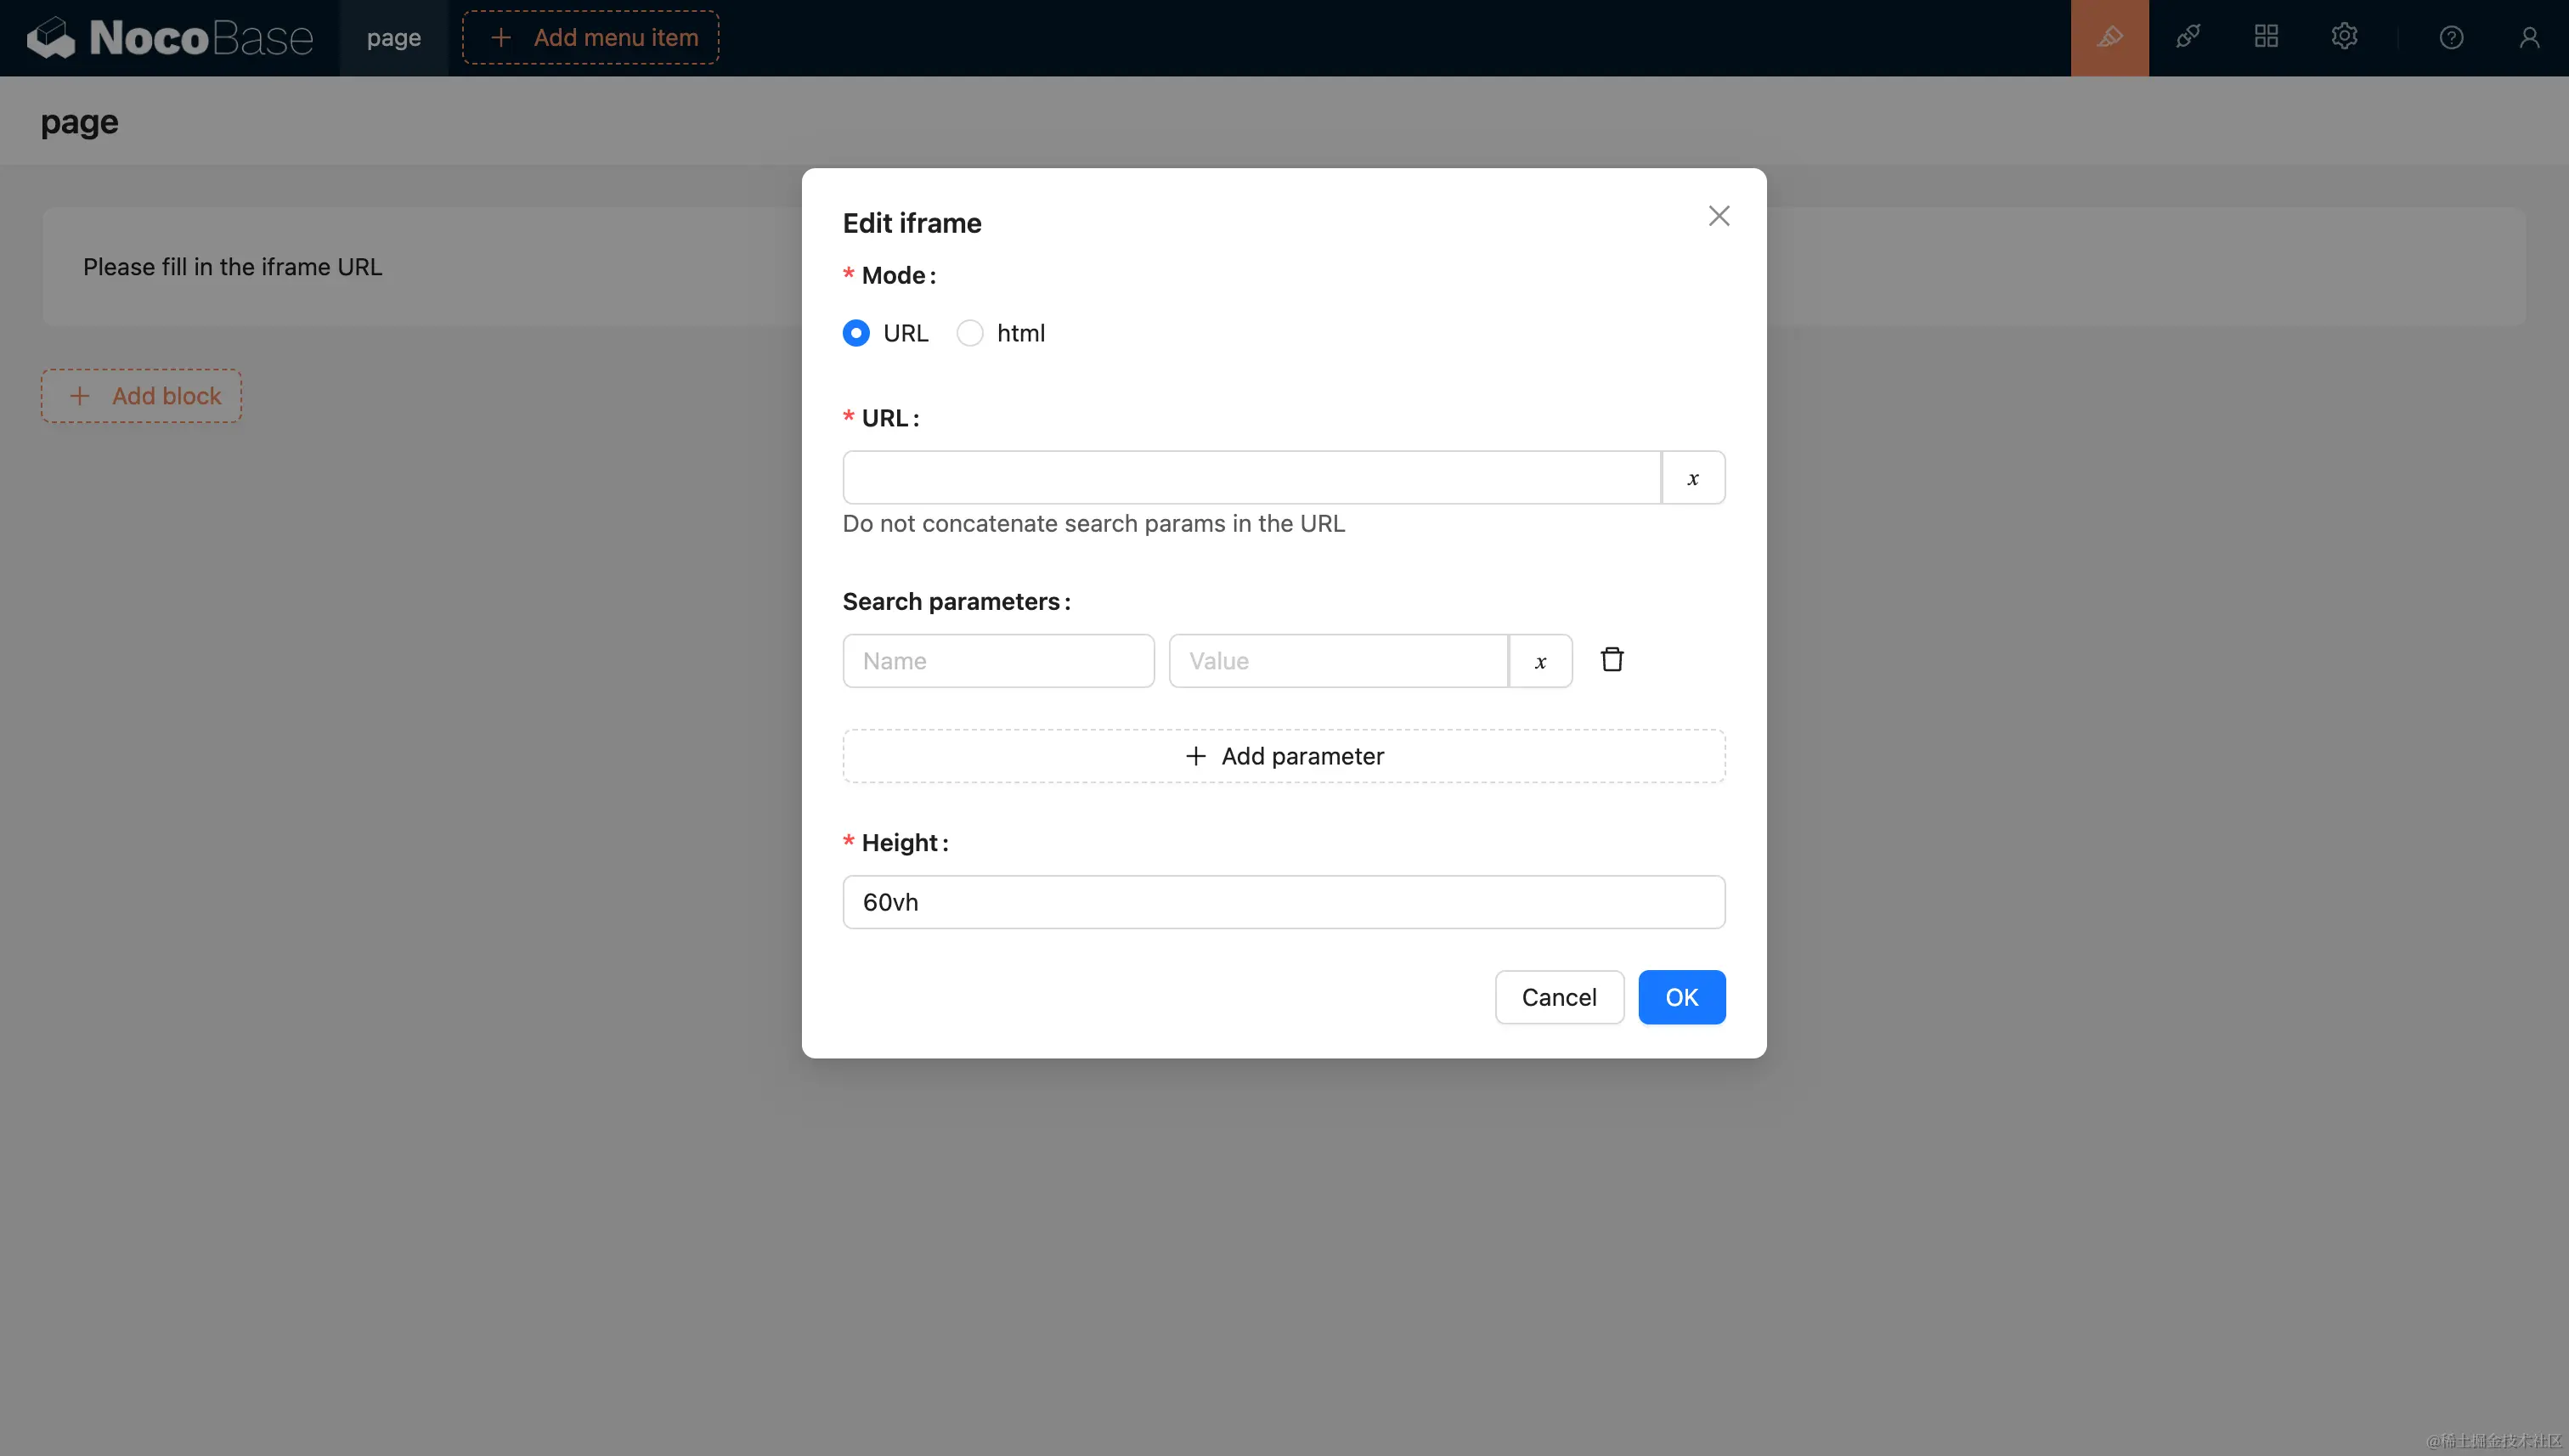
Task: Select the html mode radio button
Action: pyautogui.click(x=969, y=333)
